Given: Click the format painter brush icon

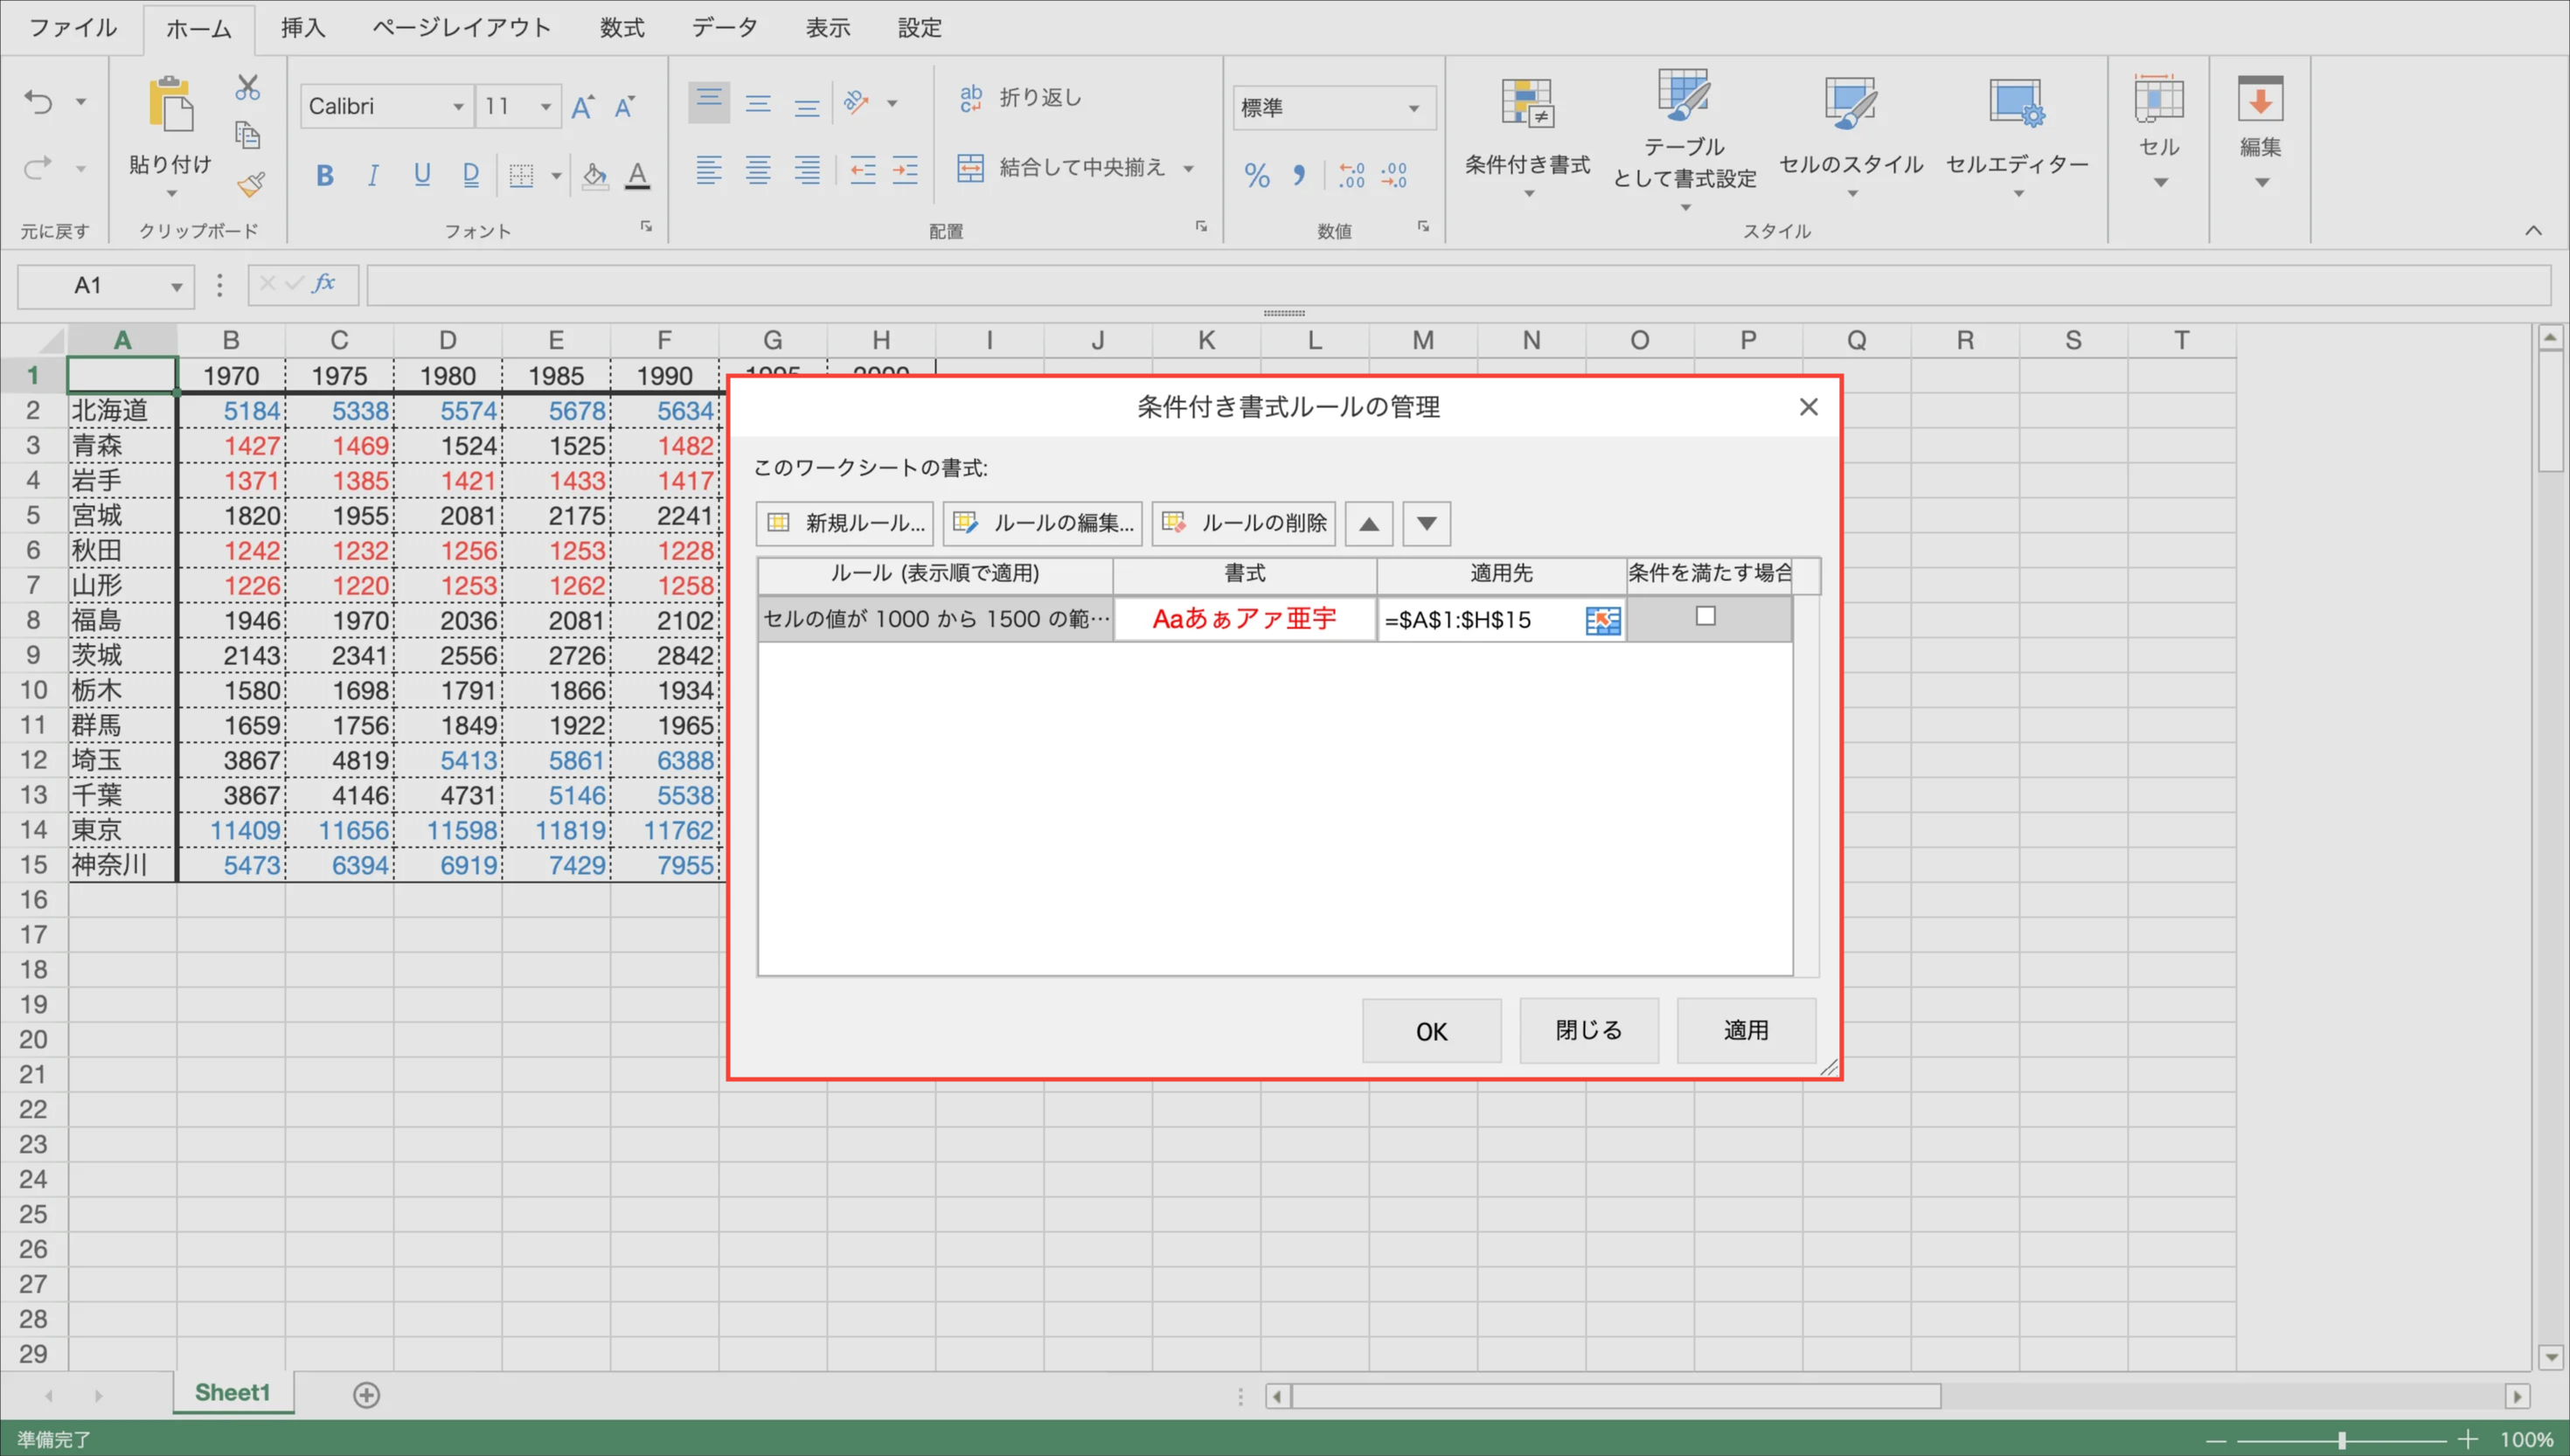Looking at the screenshot, I should (x=250, y=184).
